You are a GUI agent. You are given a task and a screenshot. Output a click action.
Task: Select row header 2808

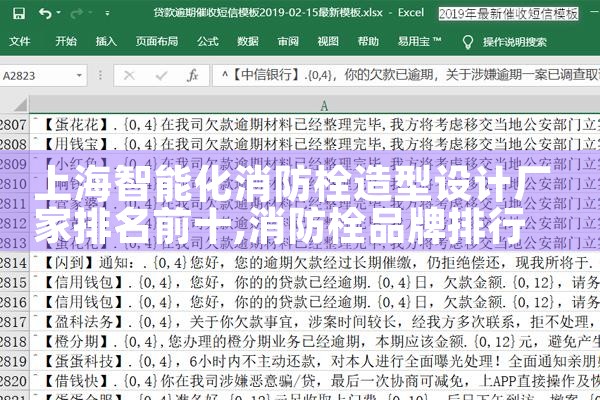[14, 144]
